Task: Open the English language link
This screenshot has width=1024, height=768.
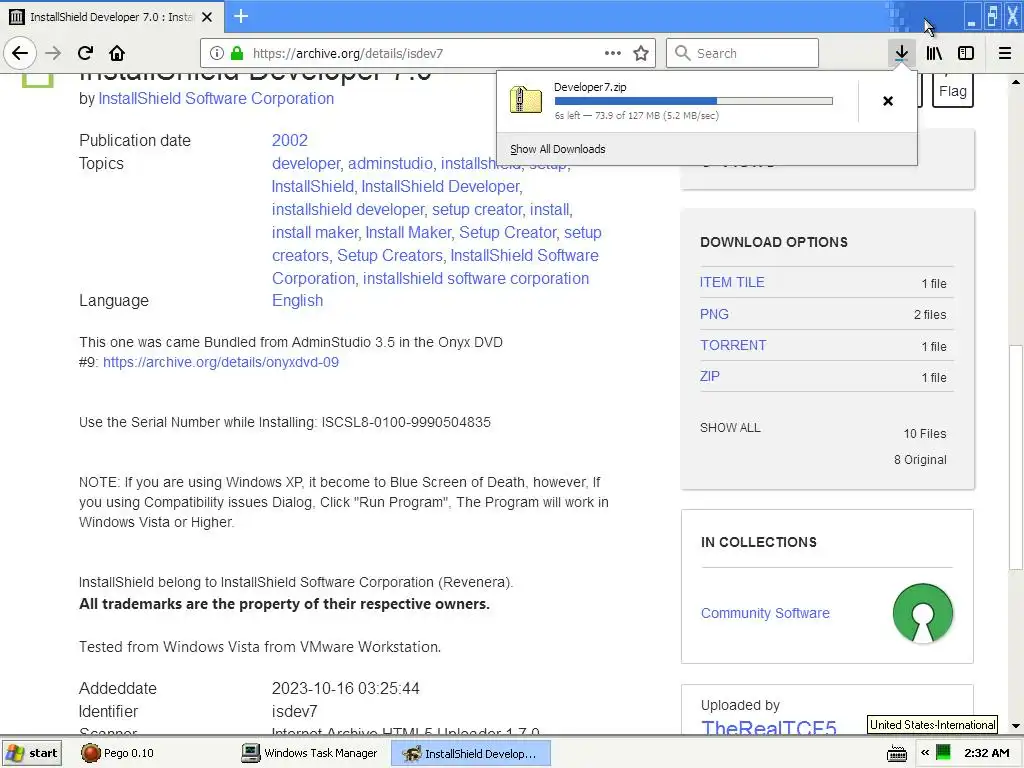Action: [x=297, y=300]
